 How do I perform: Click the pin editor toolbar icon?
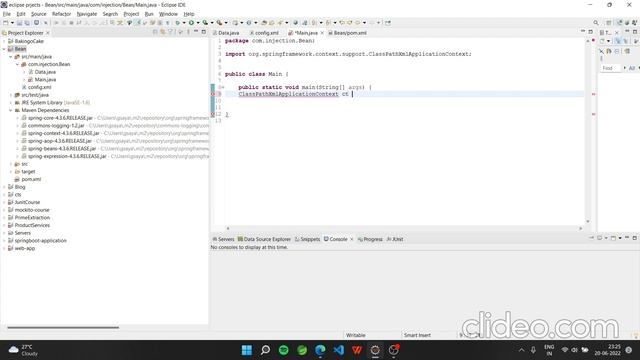(388, 23)
